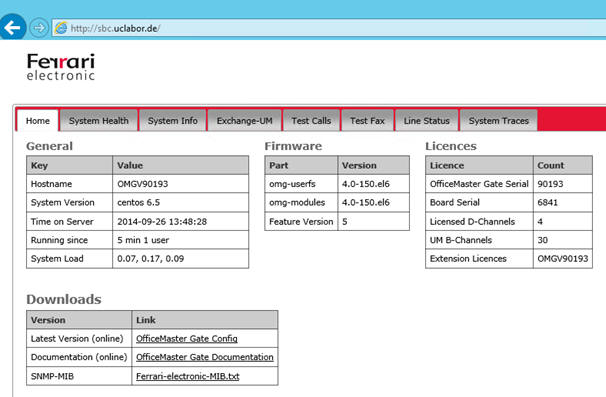This screenshot has height=397, width=606.
Task: Click the browser Back arrow button
Action: pos(12,27)
